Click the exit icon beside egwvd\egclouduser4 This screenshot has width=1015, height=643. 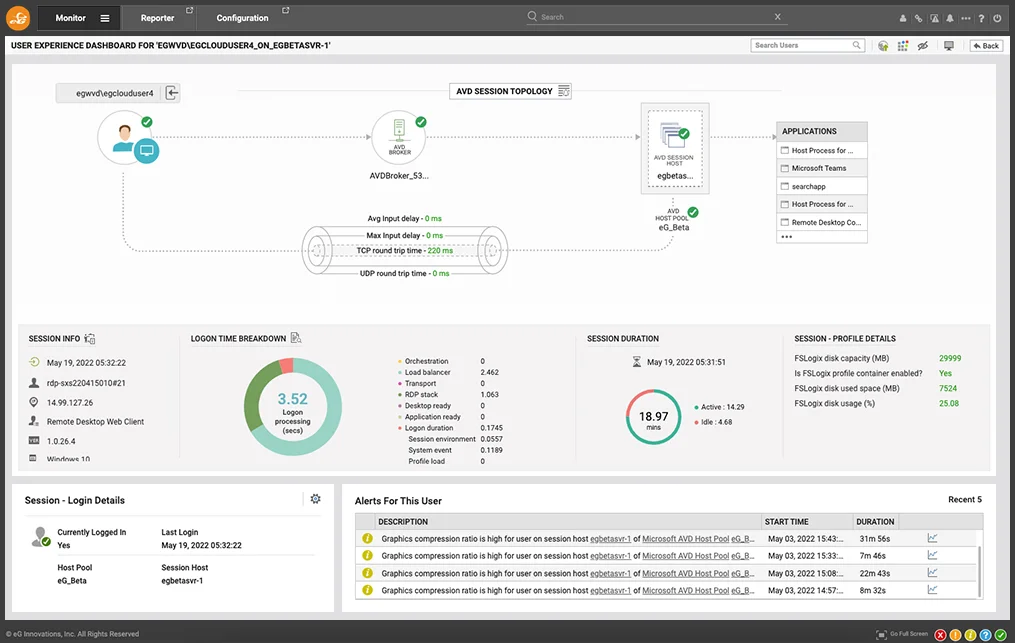click(172, 93)
